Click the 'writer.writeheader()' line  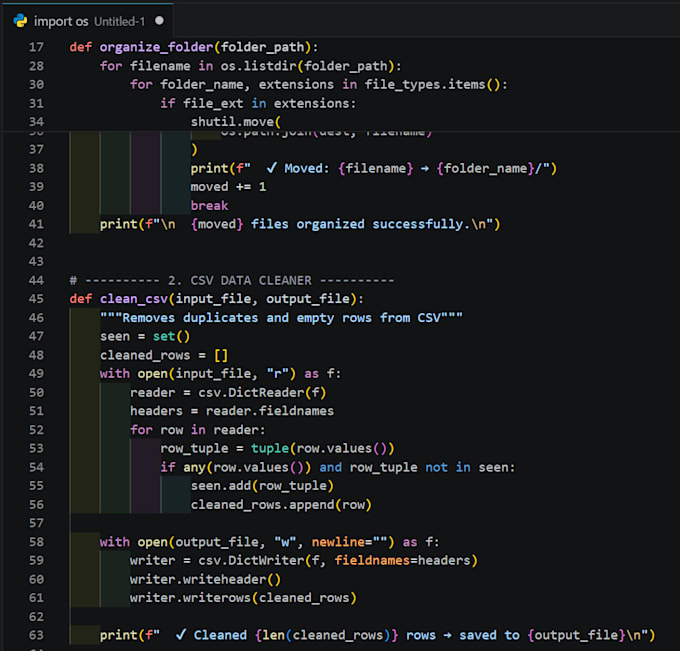tap(206, 580)
